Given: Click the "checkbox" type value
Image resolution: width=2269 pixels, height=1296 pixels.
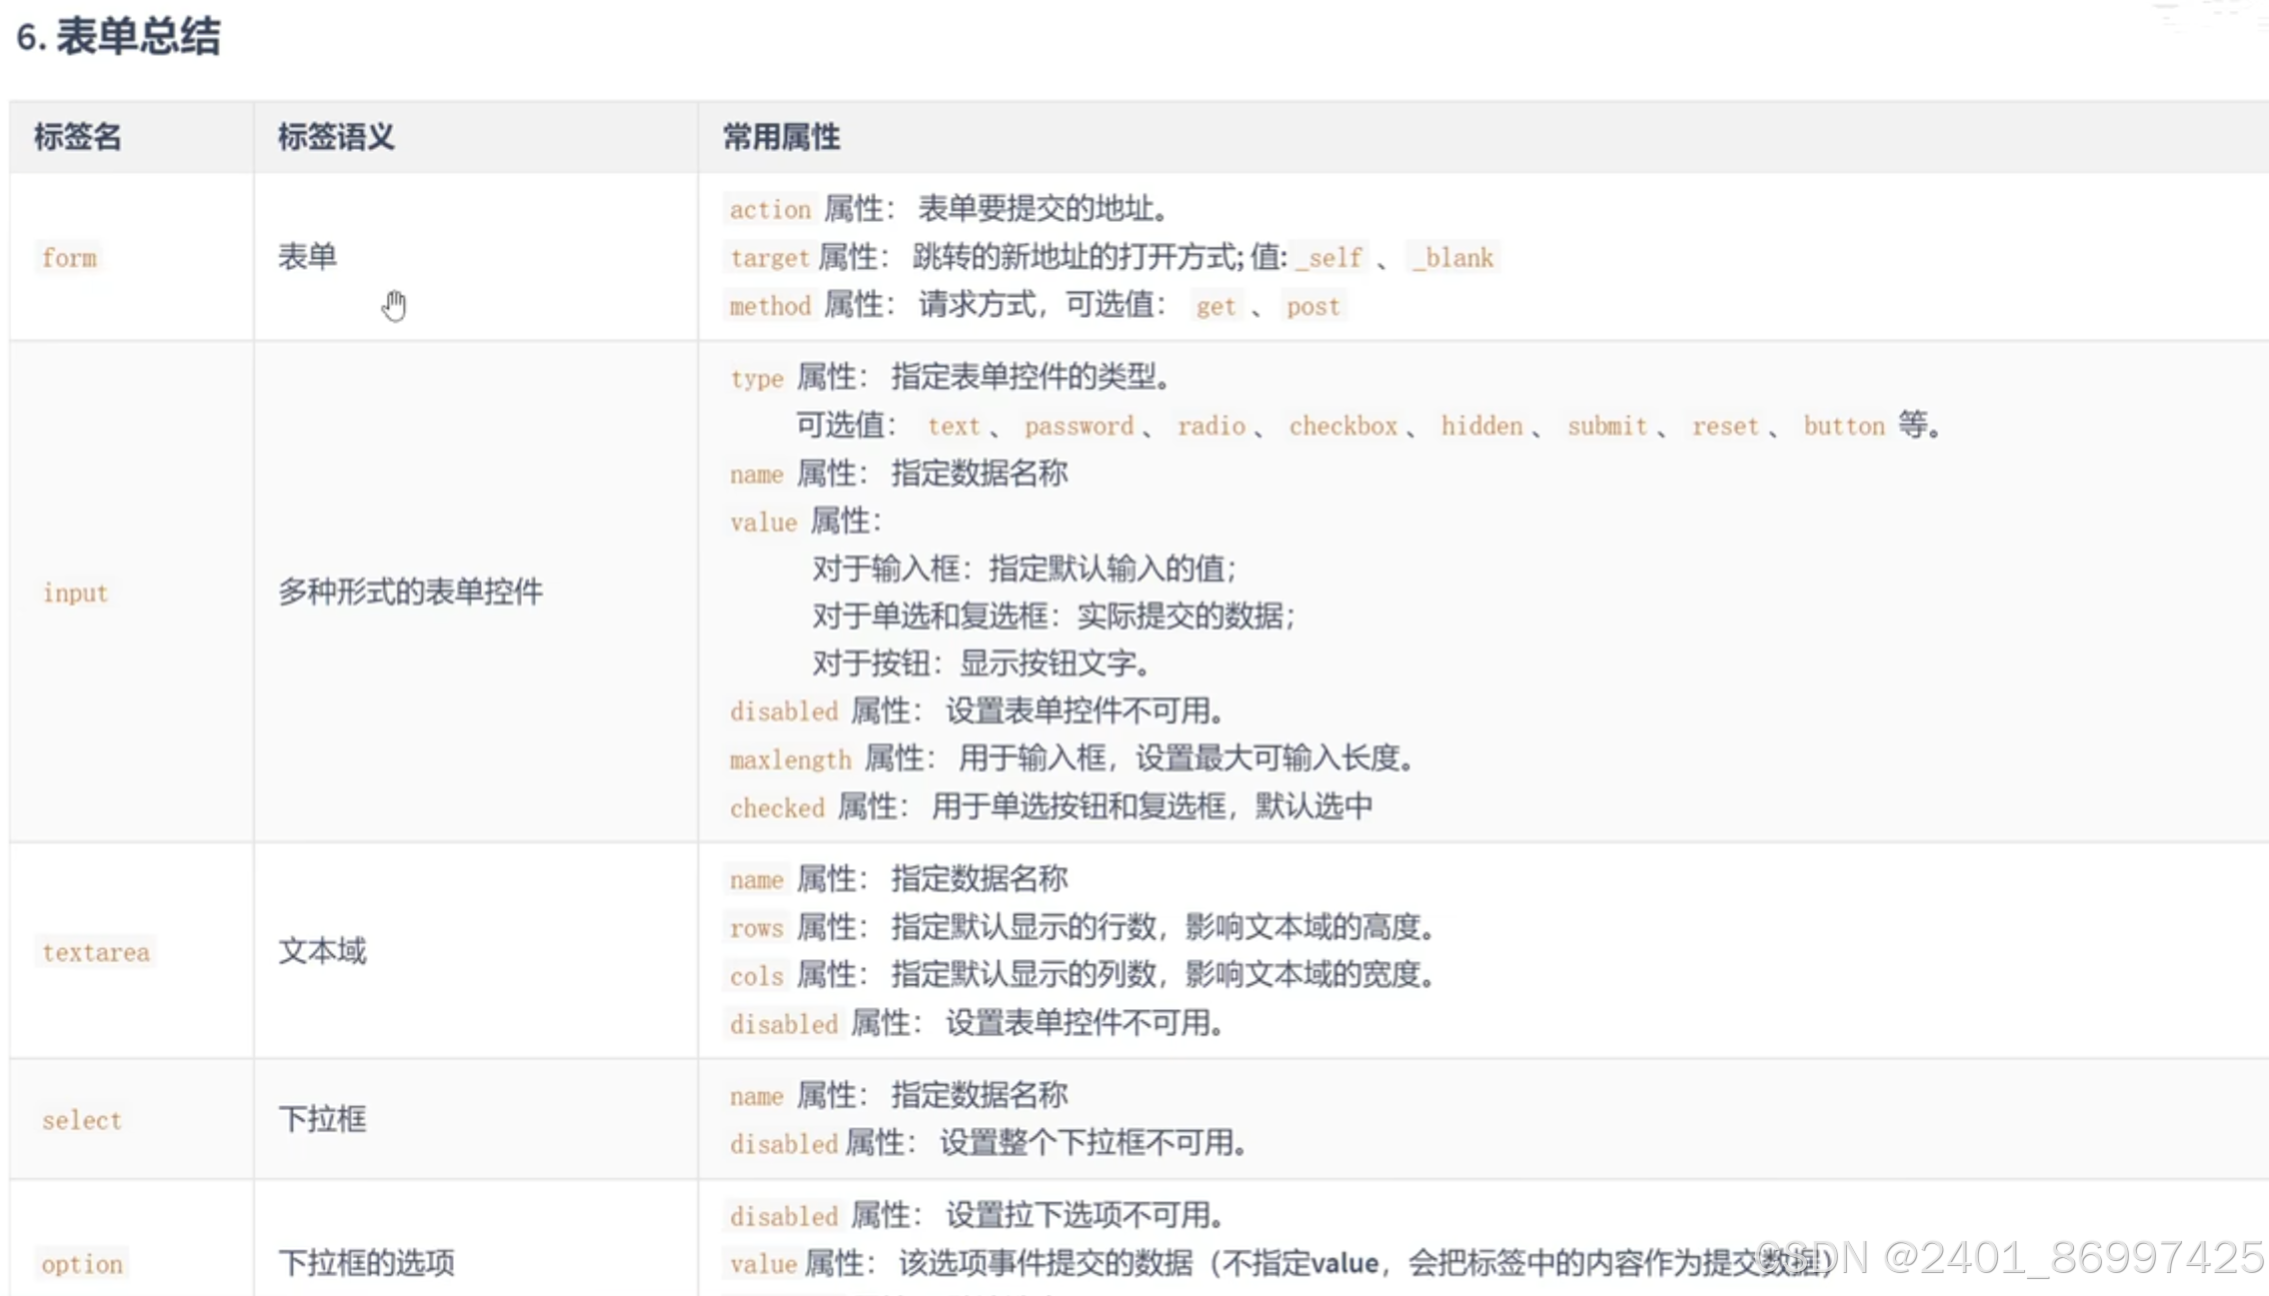Looking at the screenshot, I should click(1342, 426).
